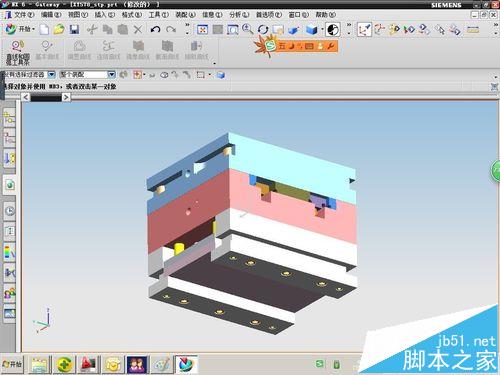Click the Delete X icon
Image resolution: width=500 pixels, height=375 pixels.
138,29
